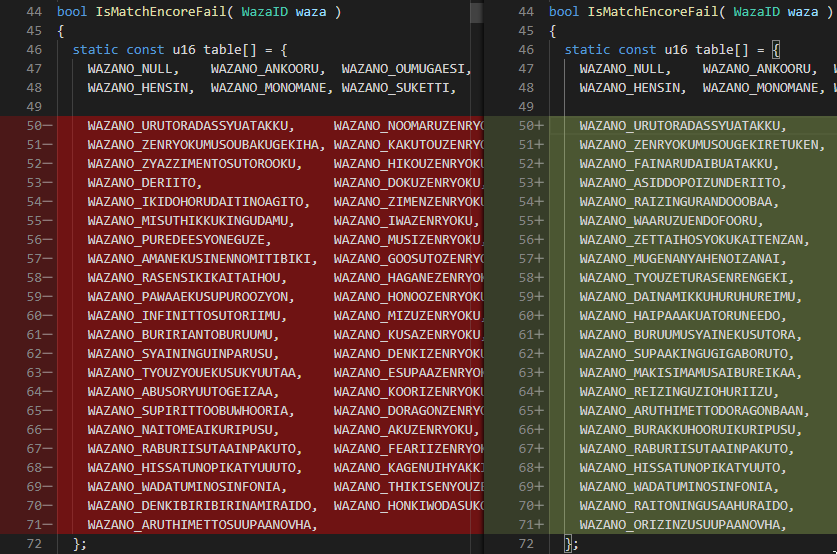Click line number 72 in the left pane
This screenshot has height=554, width=837.
coord(35,544)
